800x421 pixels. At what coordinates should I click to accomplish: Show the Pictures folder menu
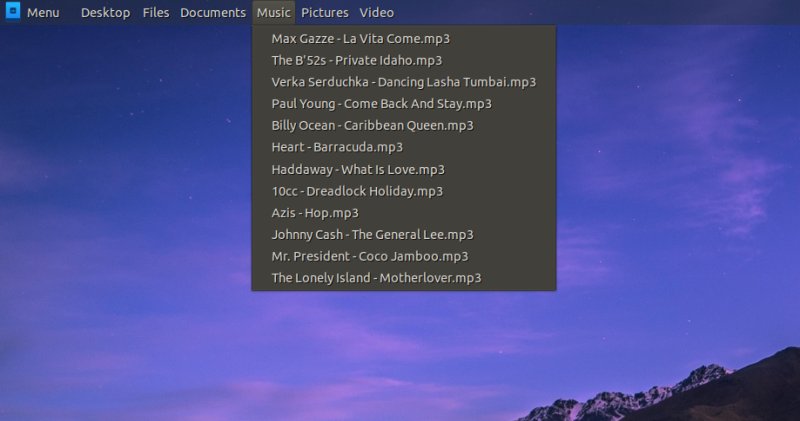pyautogui.click(x=325, y=13)
